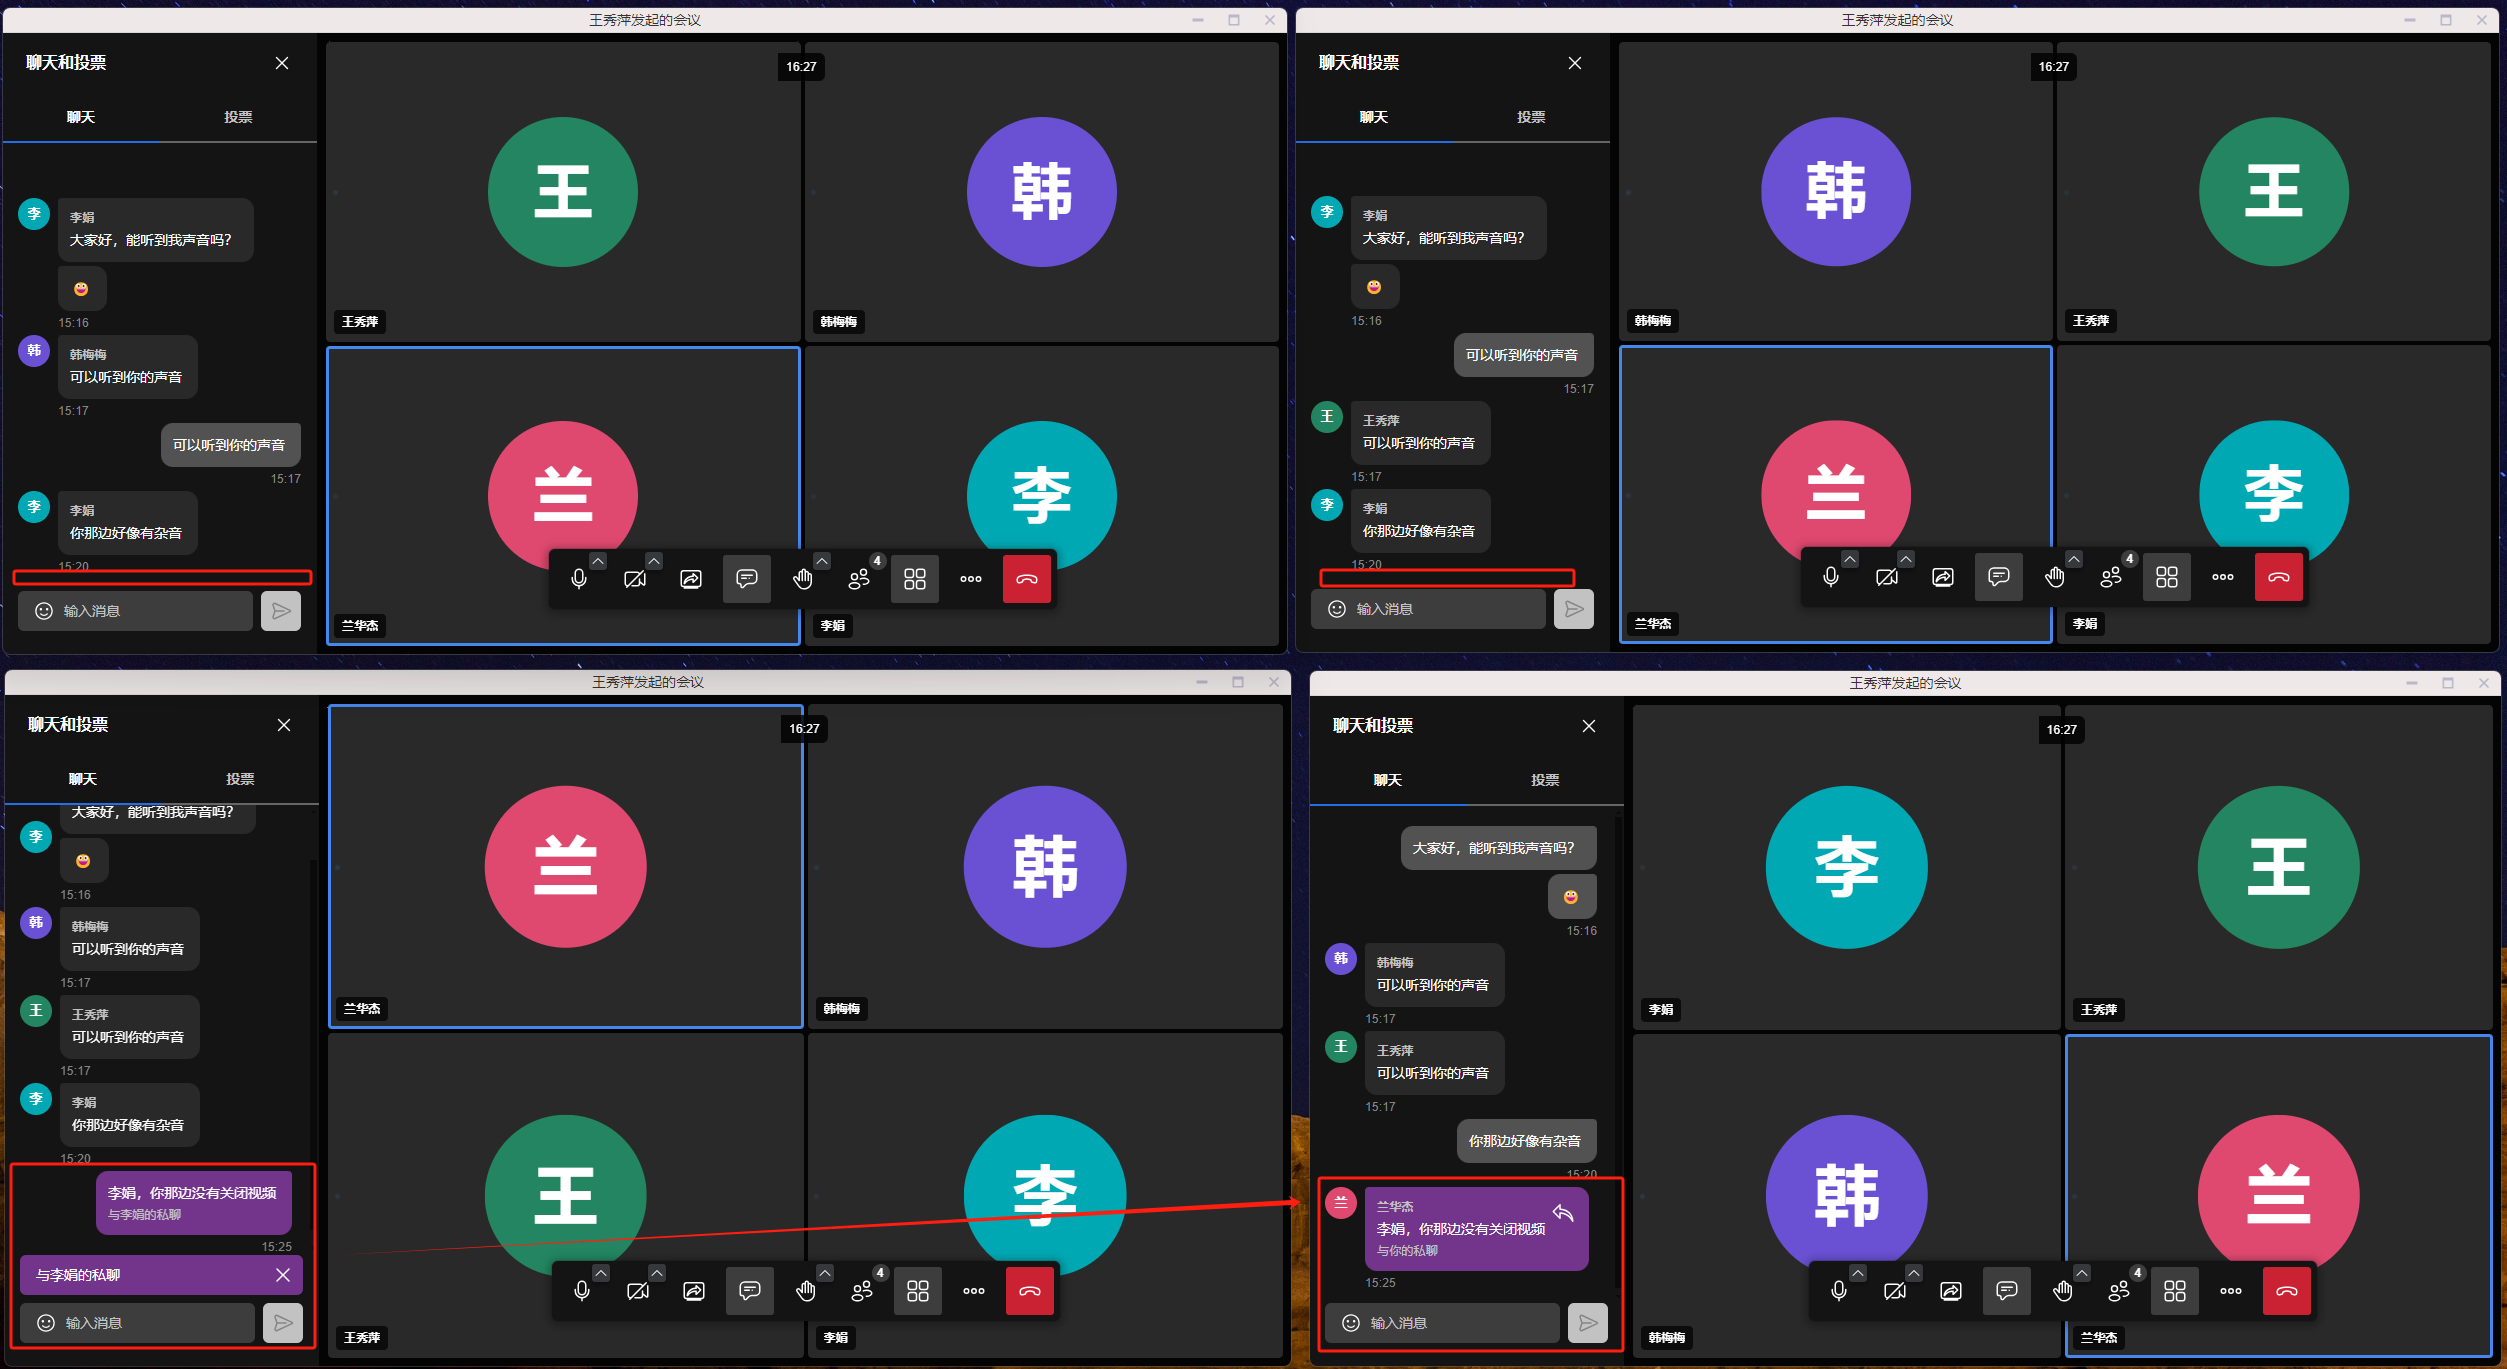Open participants list in the top-right meeting window
This screenshot has height=1369, width=2507.
2111,577
